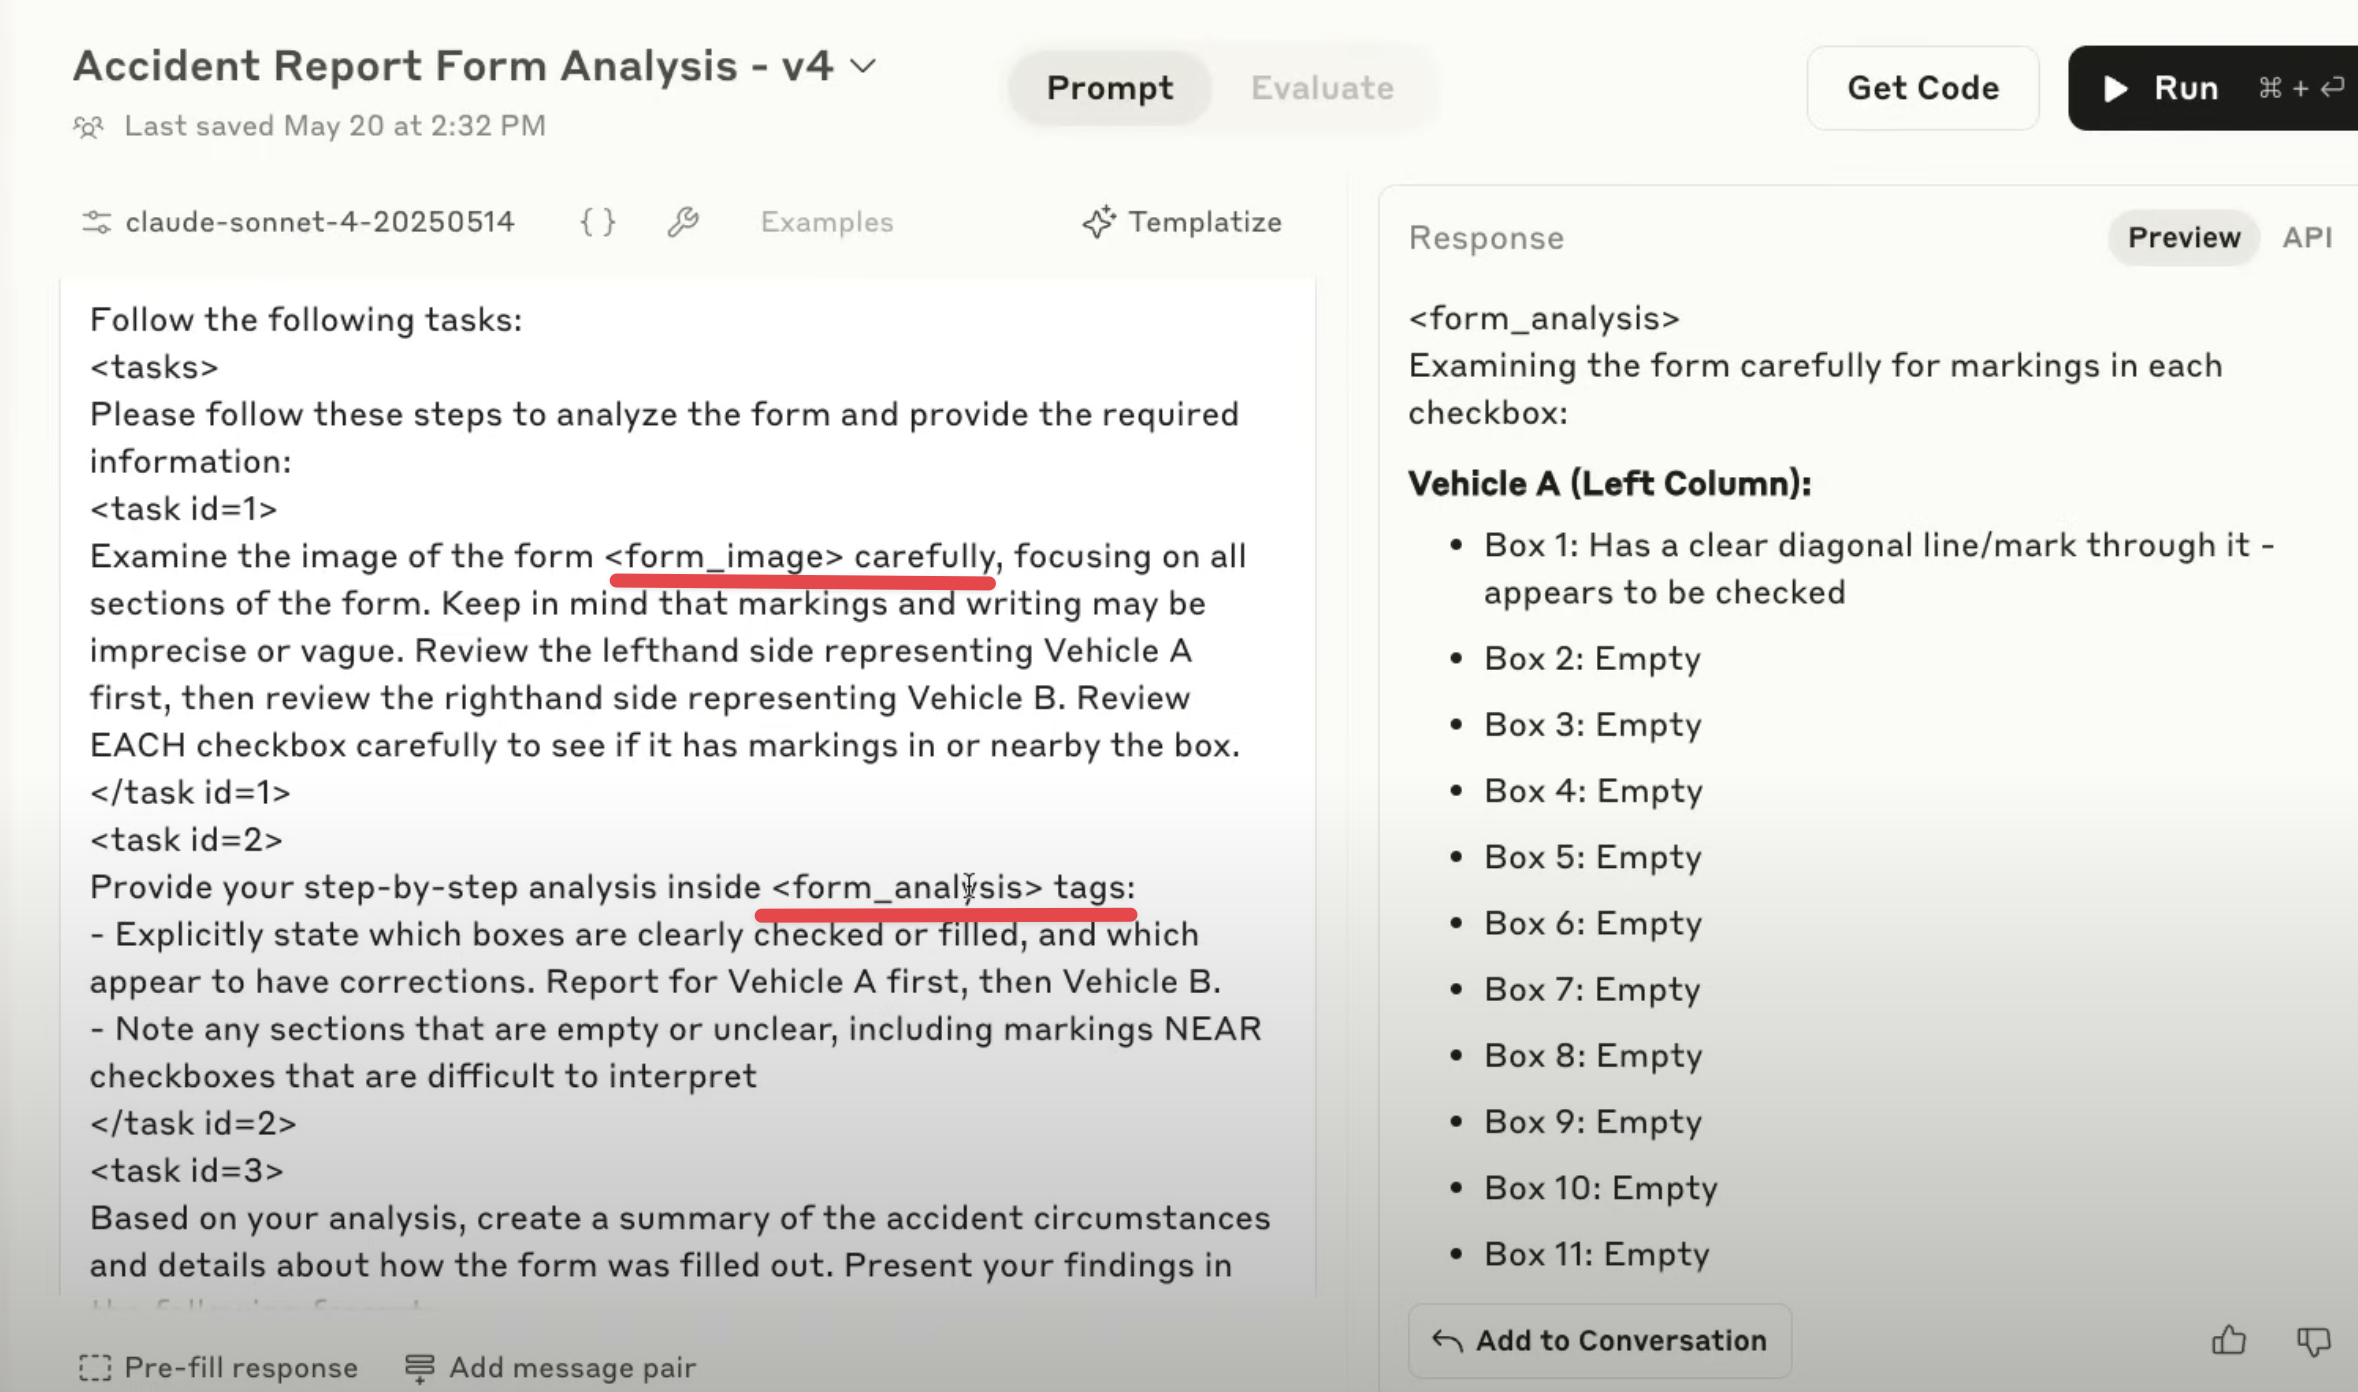Click the thumbs down feedback icon

tap(2313, 1340)
